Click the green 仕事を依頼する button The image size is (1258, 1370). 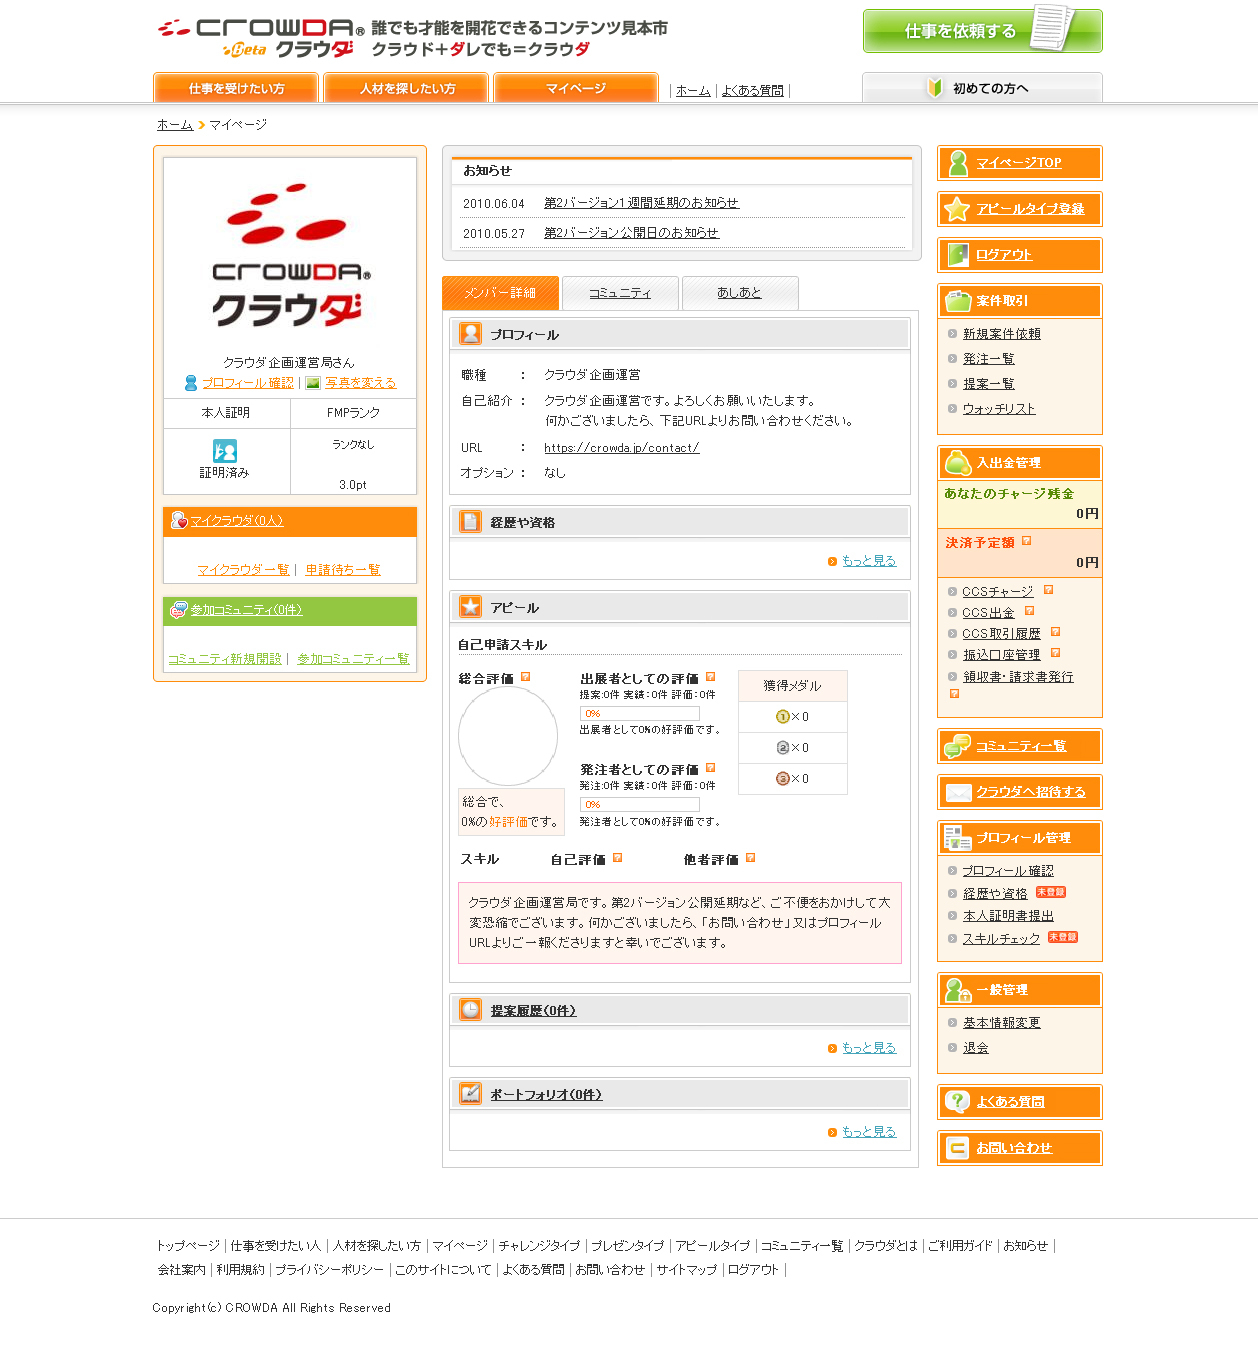(x=983, y=31)
